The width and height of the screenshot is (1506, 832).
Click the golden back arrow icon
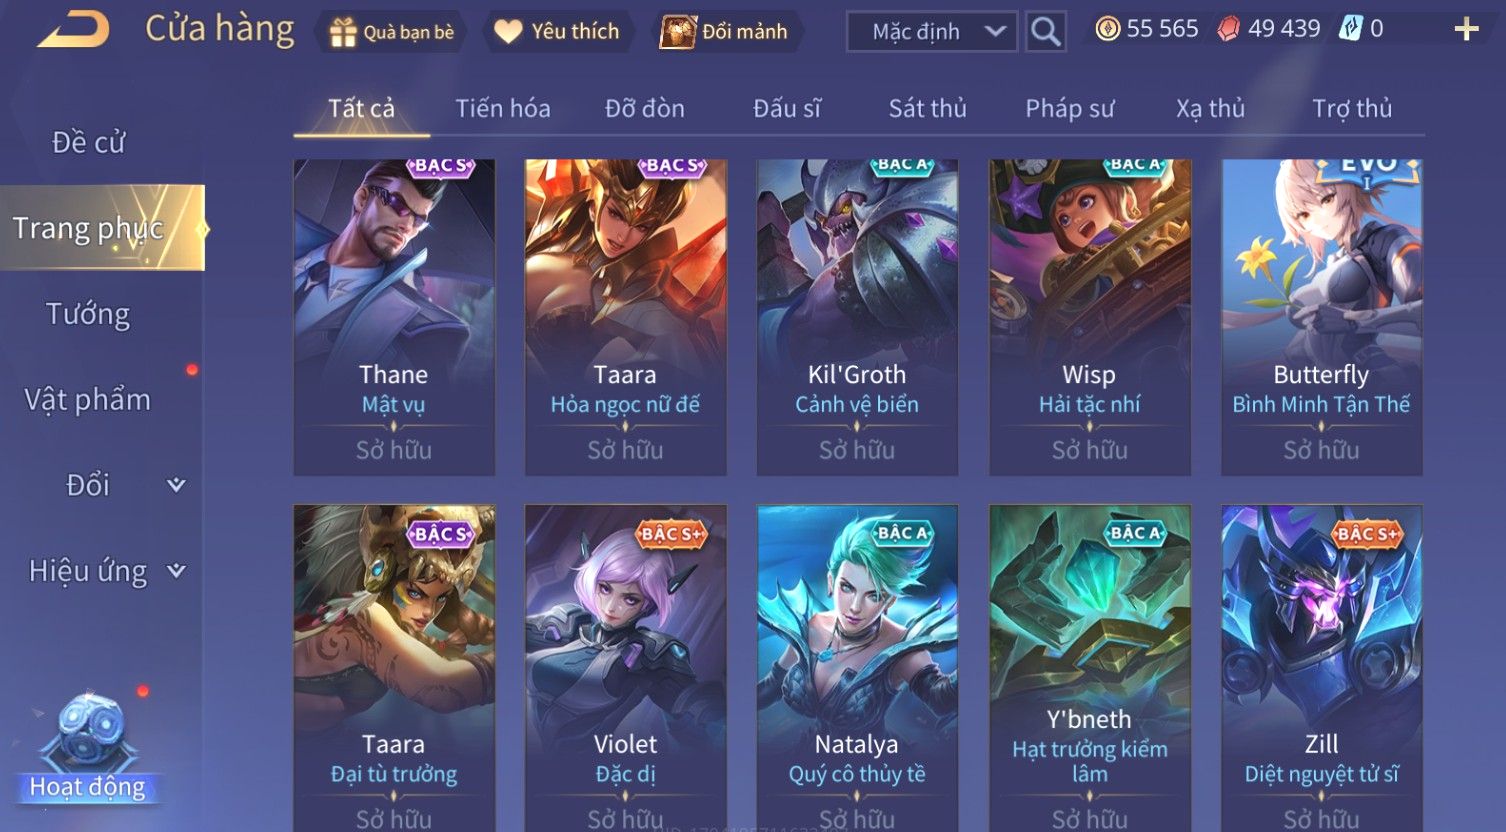(74, 29)
